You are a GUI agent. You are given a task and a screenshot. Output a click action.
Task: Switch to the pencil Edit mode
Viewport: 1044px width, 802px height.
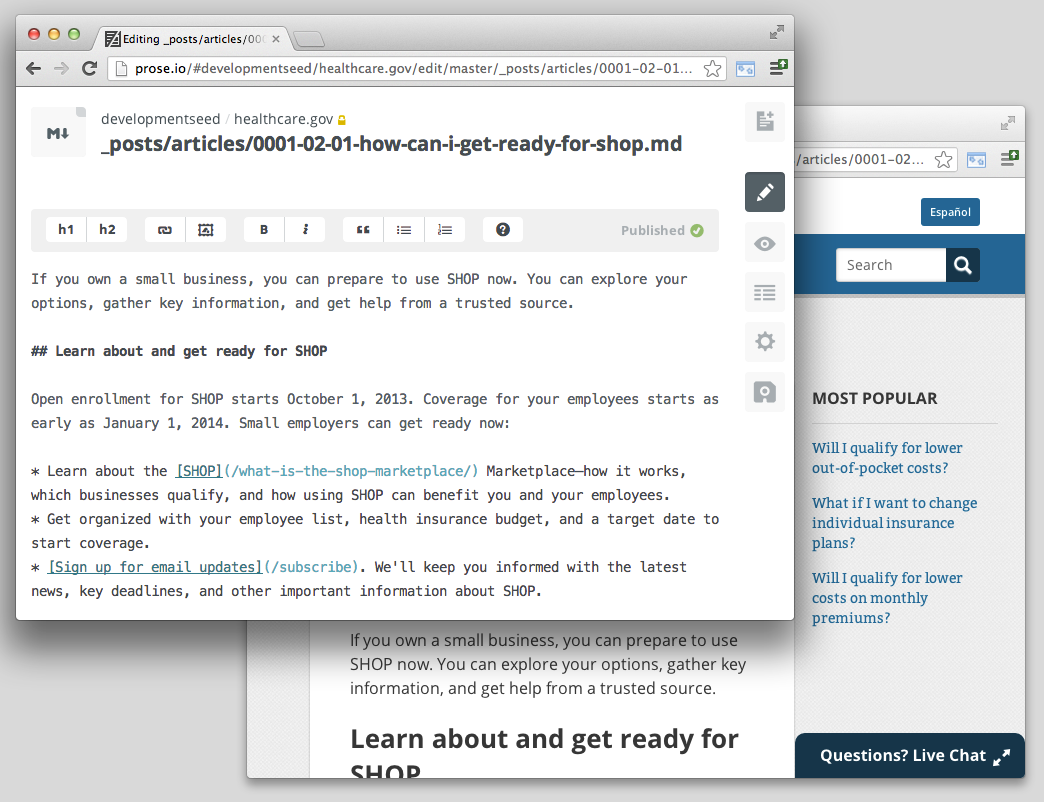coord(765,192)
